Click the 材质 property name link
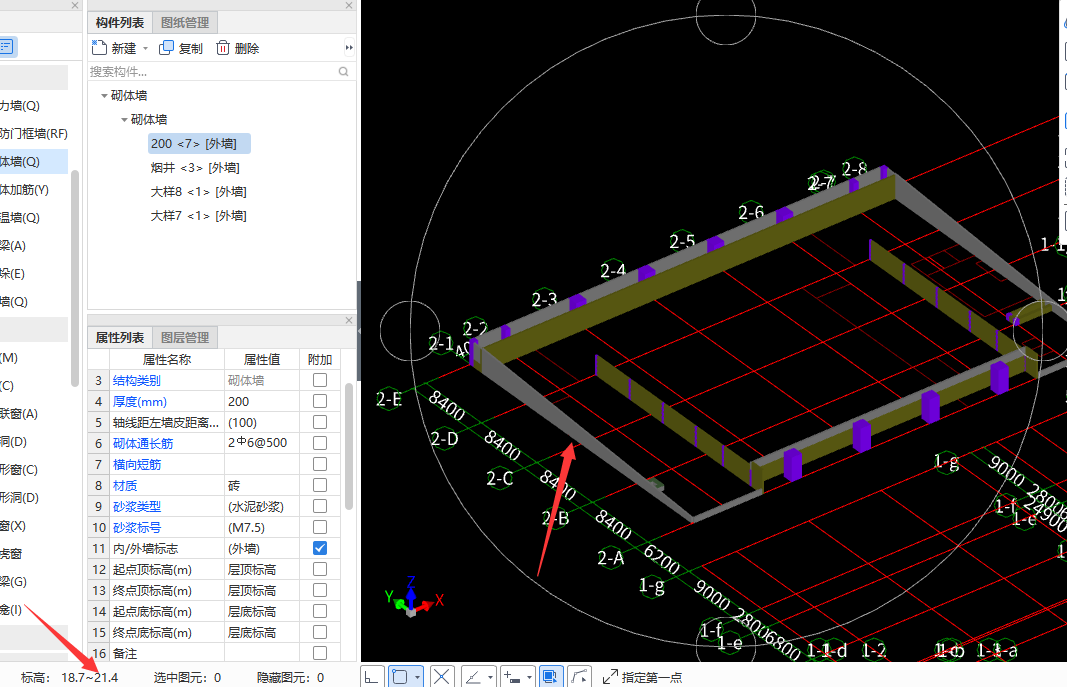 [x=125, y=486]
